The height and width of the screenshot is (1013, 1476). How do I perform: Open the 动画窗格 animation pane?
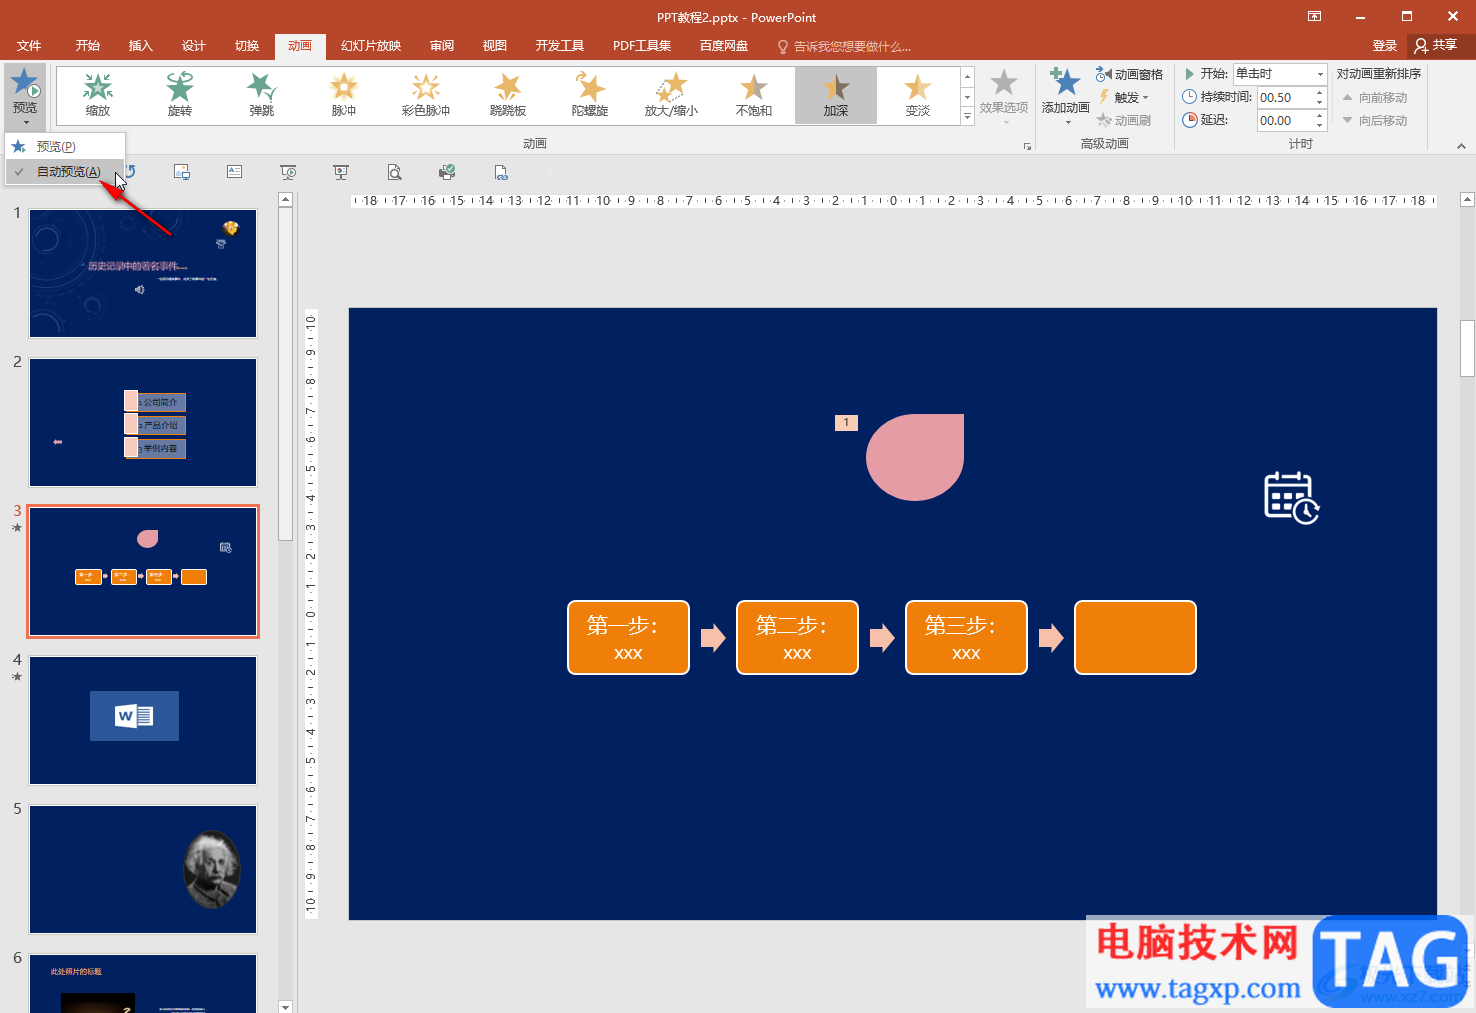click(1130, 75)
